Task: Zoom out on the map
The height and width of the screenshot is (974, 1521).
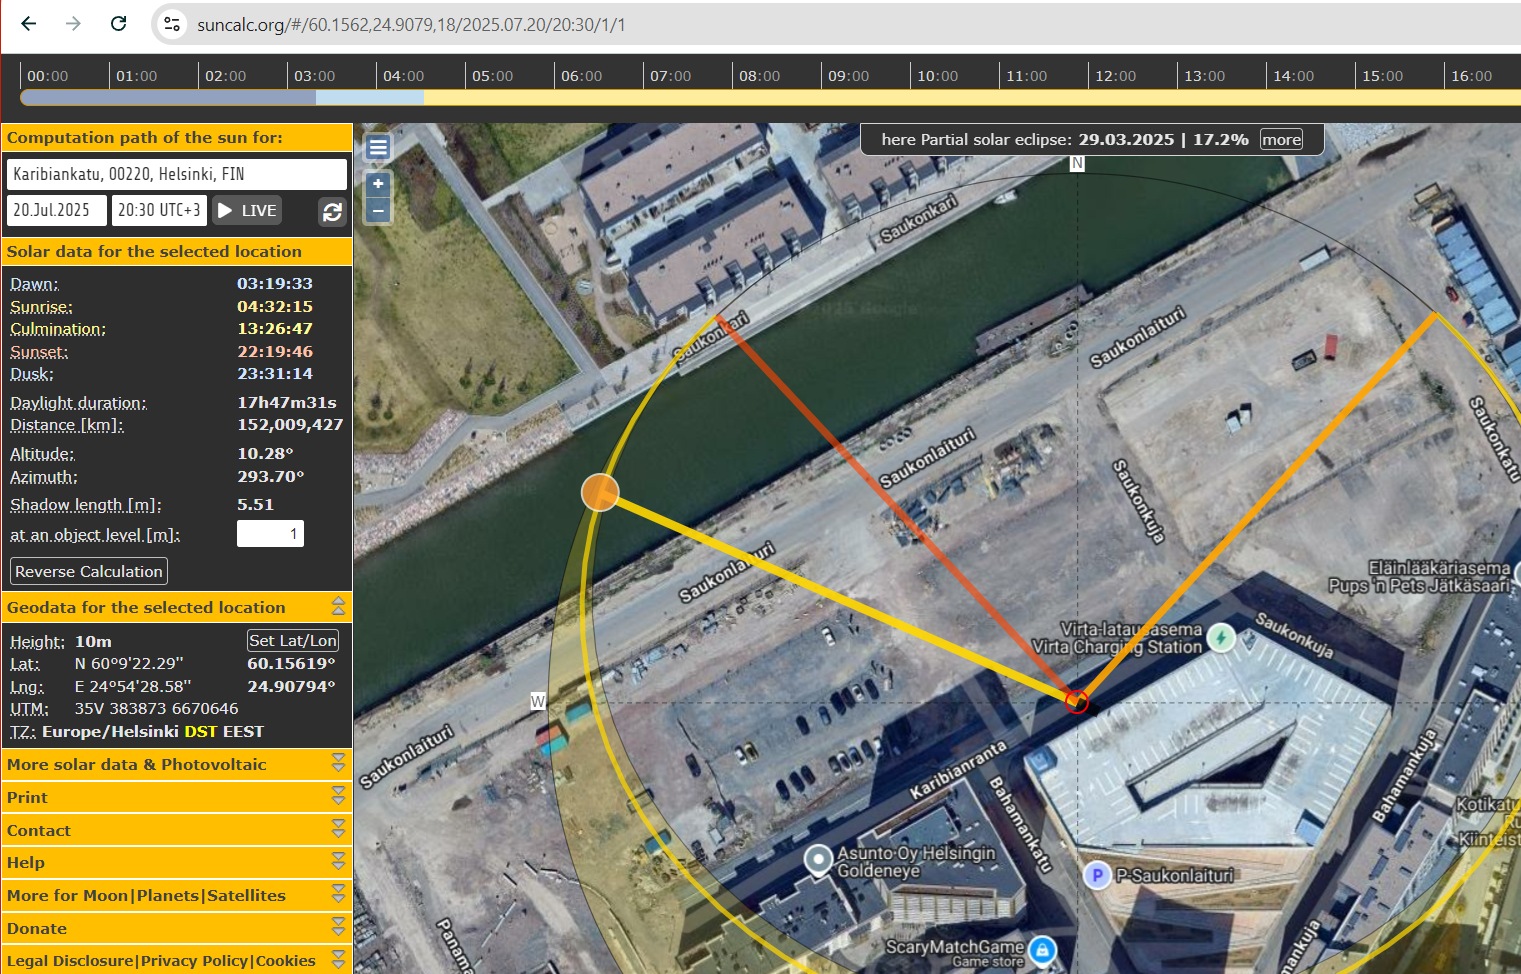Action: [x=378, y=210]
